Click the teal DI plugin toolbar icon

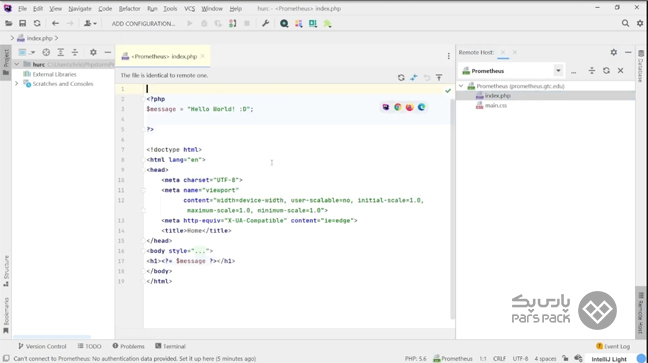[x=313, y=24]
